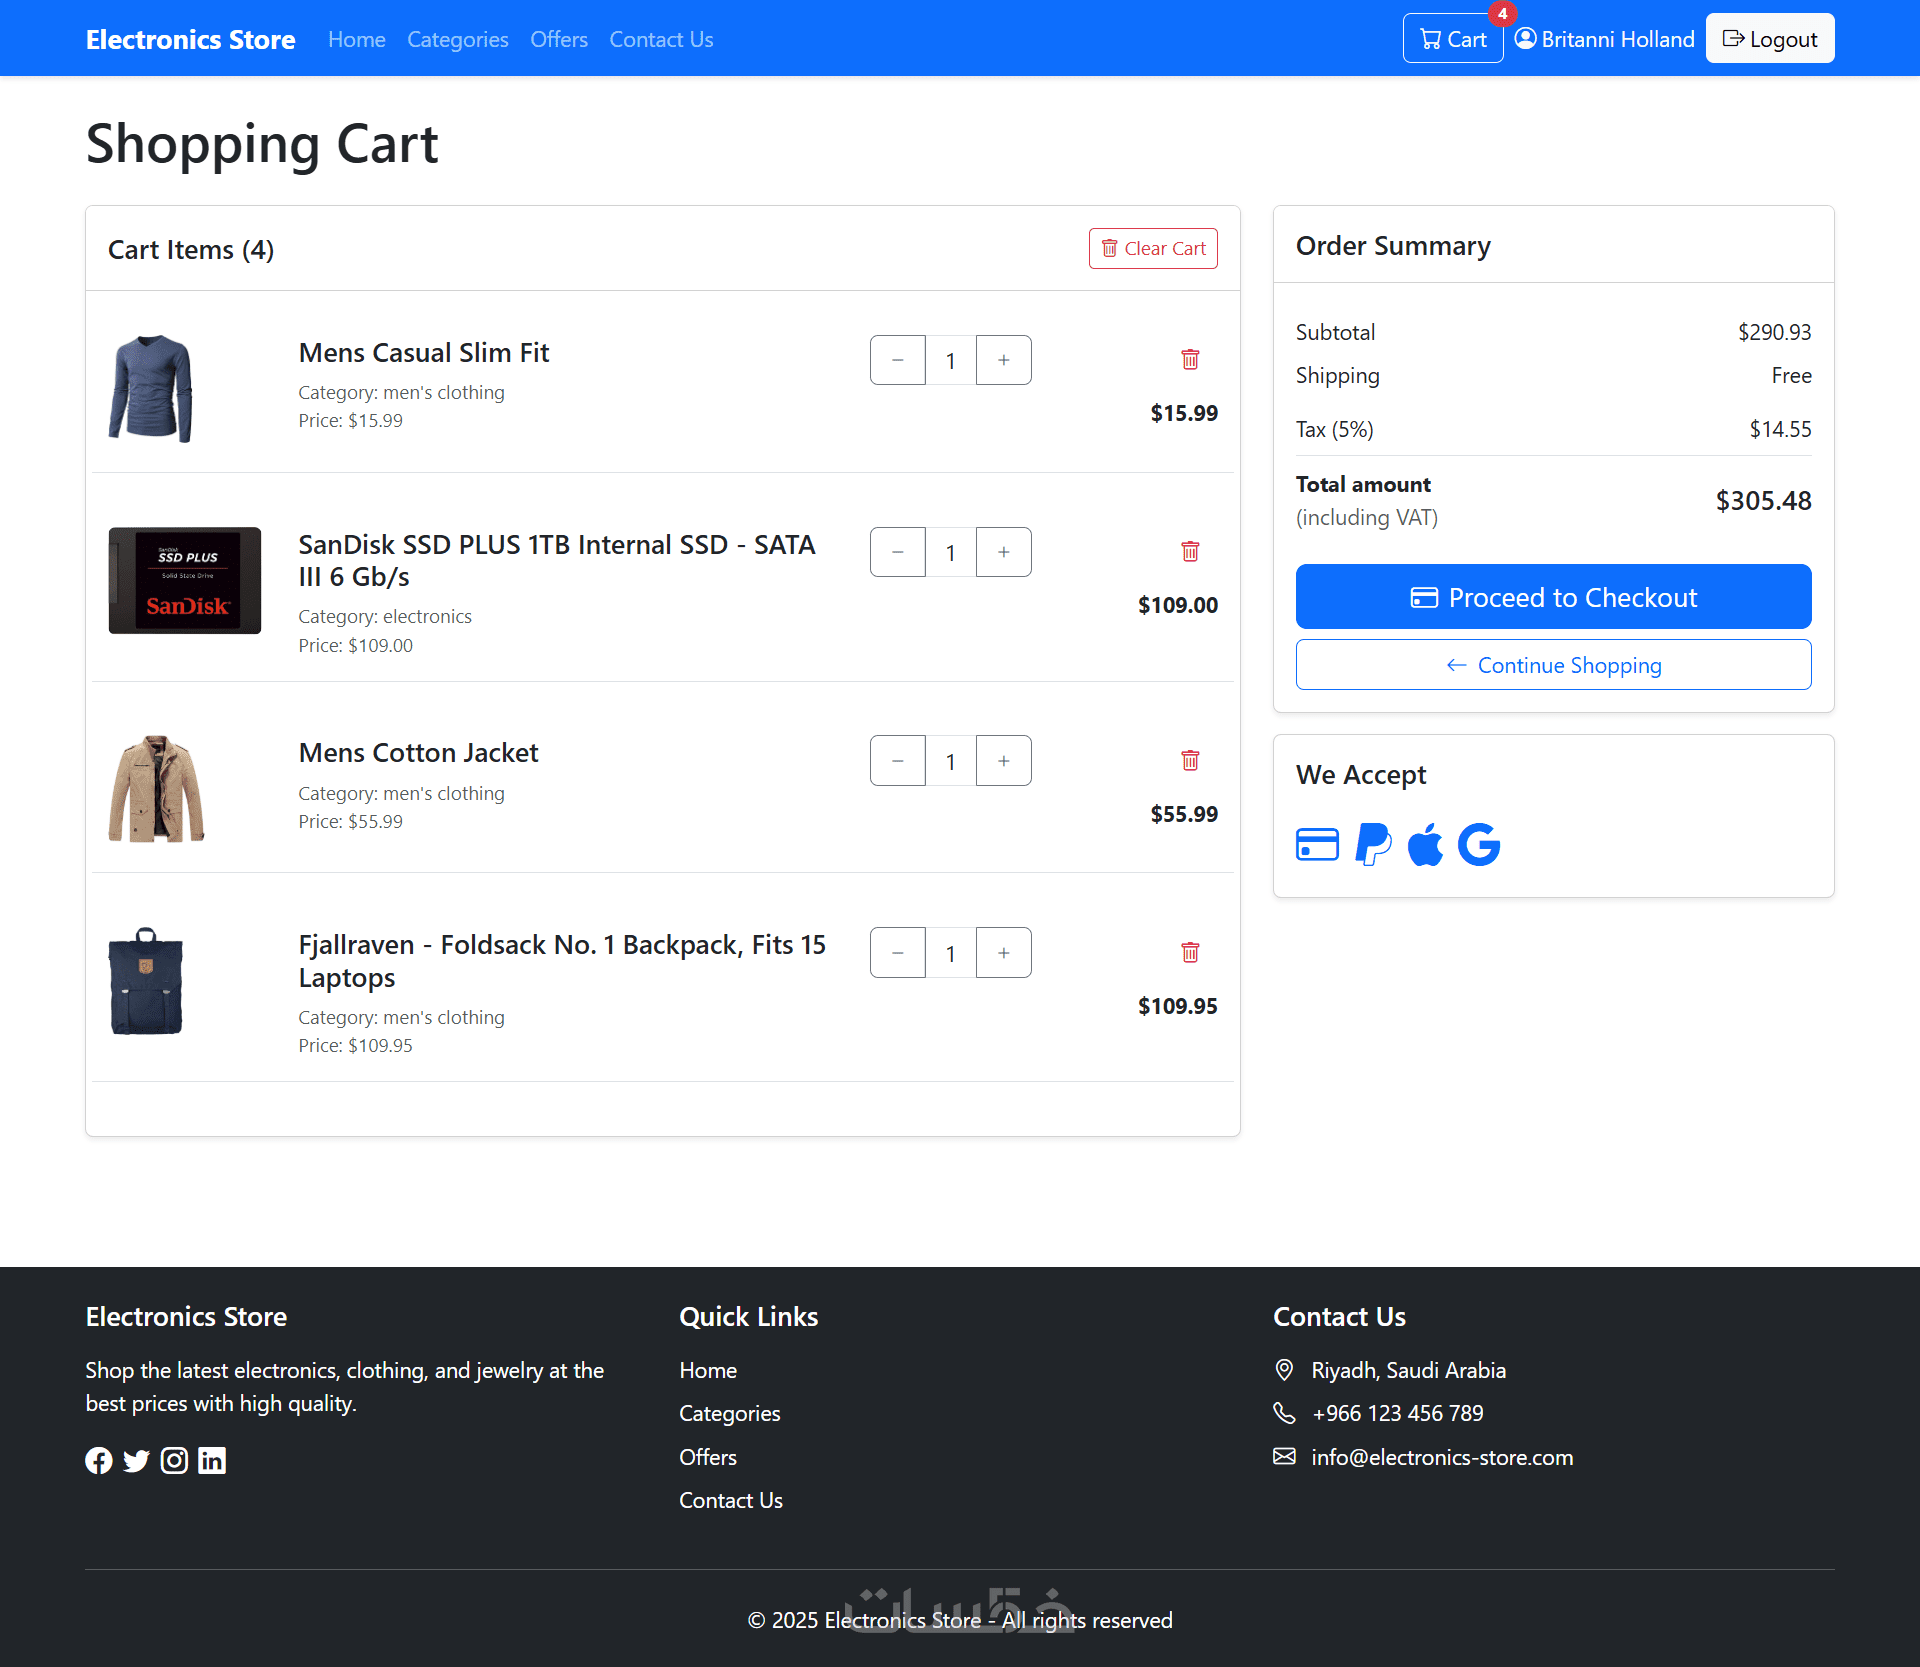Remove Fjallraven backpack via trash icon

[x=1190, y=953]
